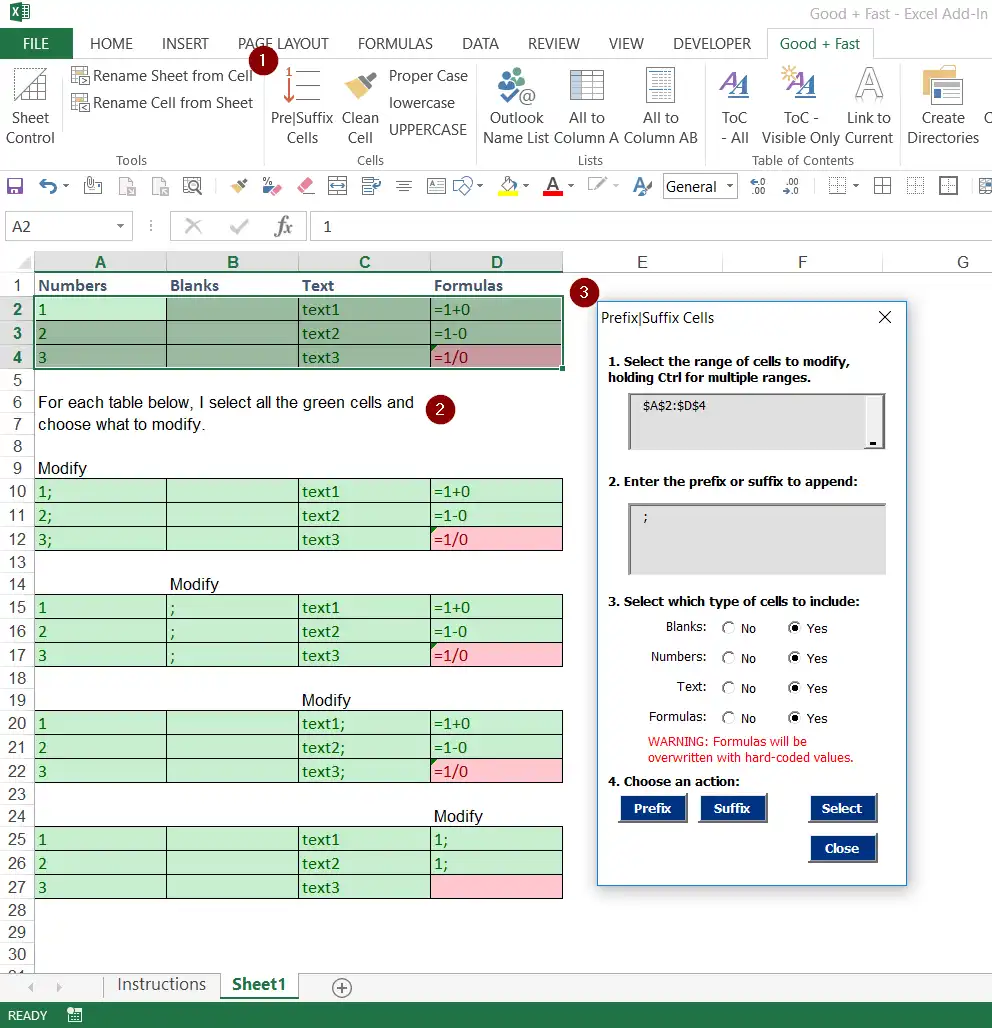The height and width of the screenshot is (1028, 992).
Task: Click the prefix or suffix text field
Action: tap(757, 539)
